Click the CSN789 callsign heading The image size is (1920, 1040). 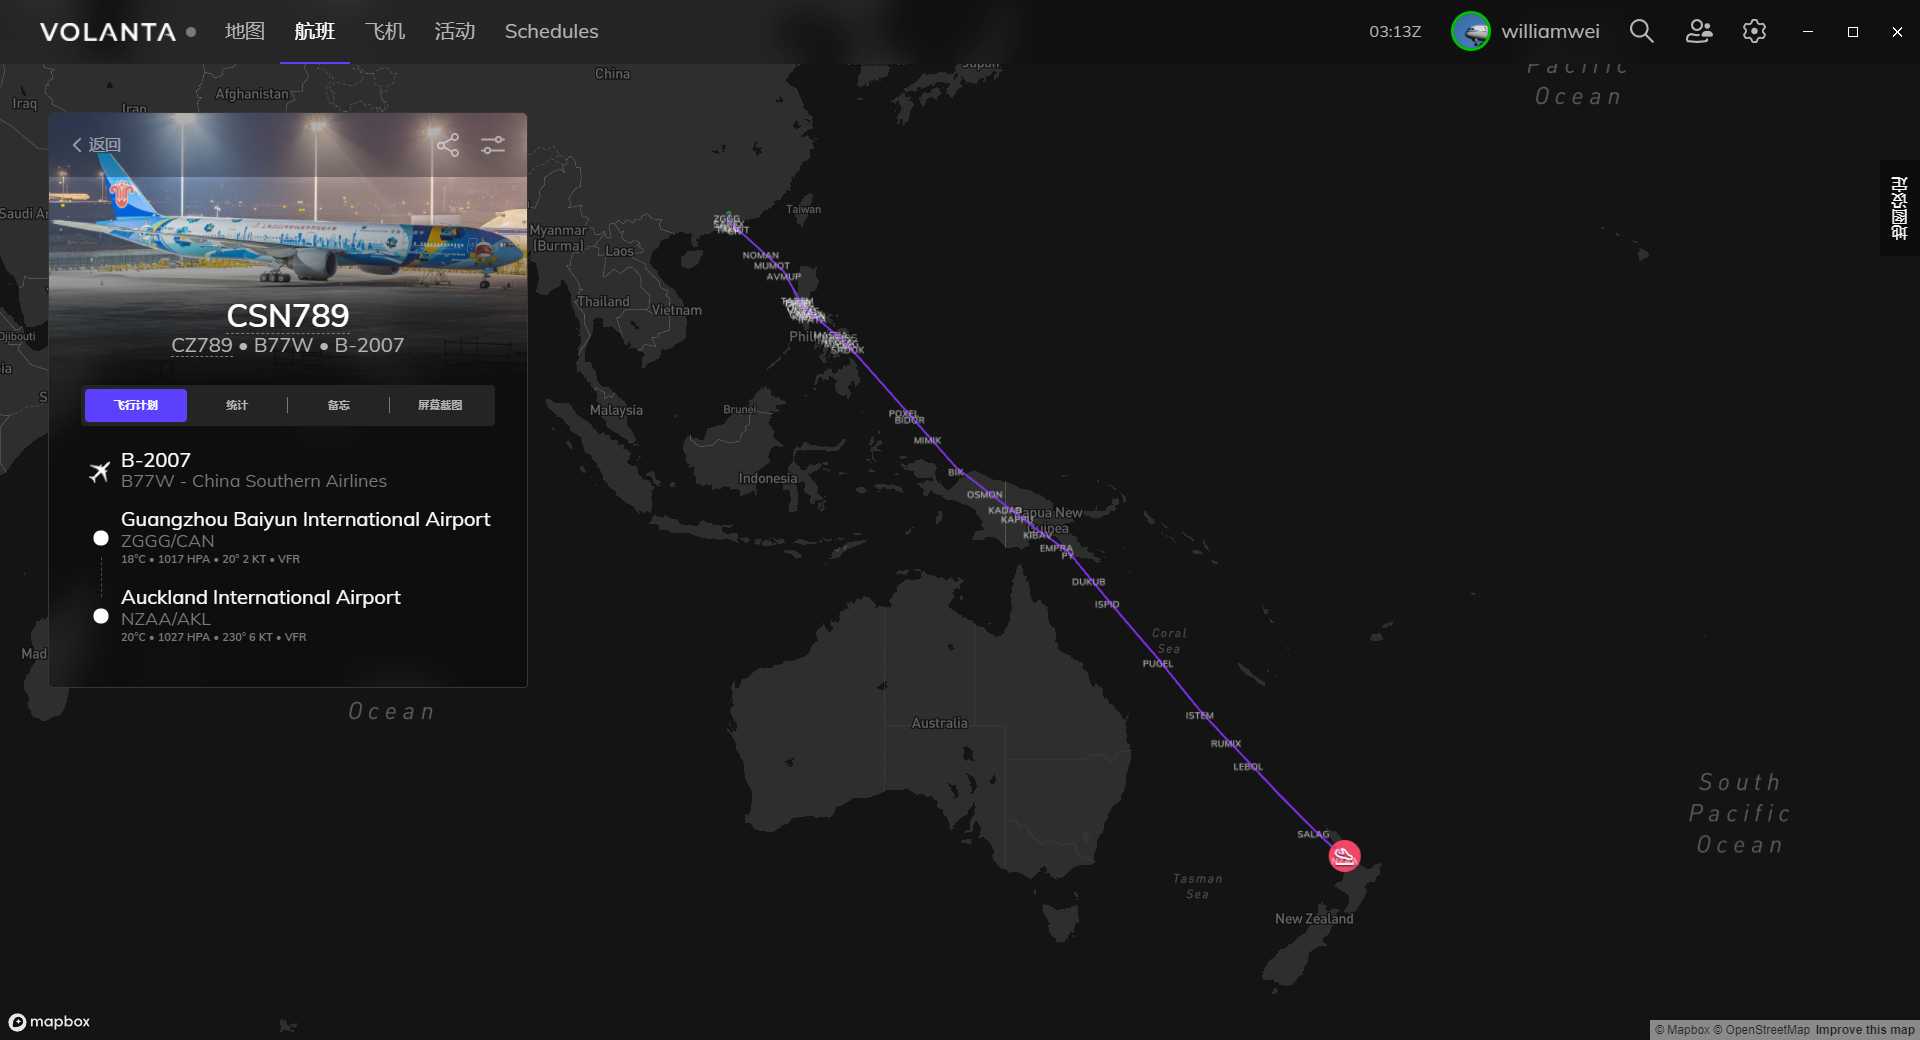point(288,315)
